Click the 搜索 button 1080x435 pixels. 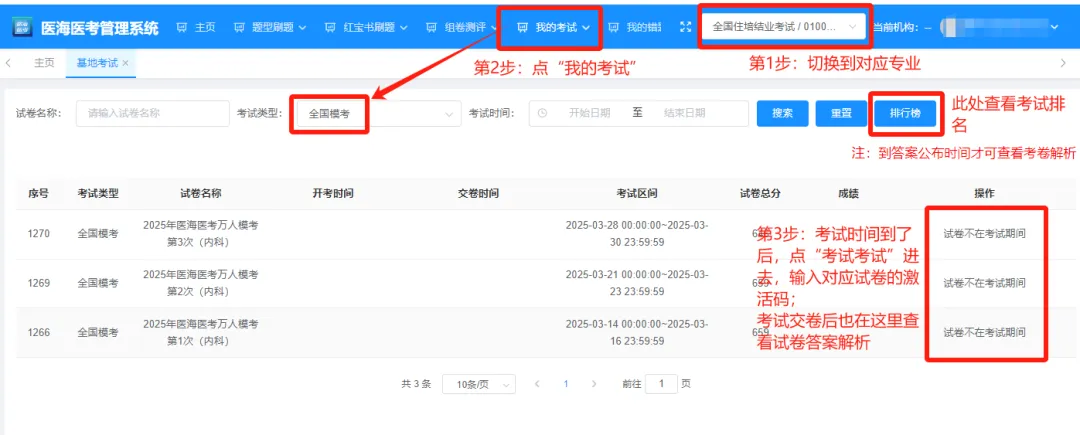(782, 114)
